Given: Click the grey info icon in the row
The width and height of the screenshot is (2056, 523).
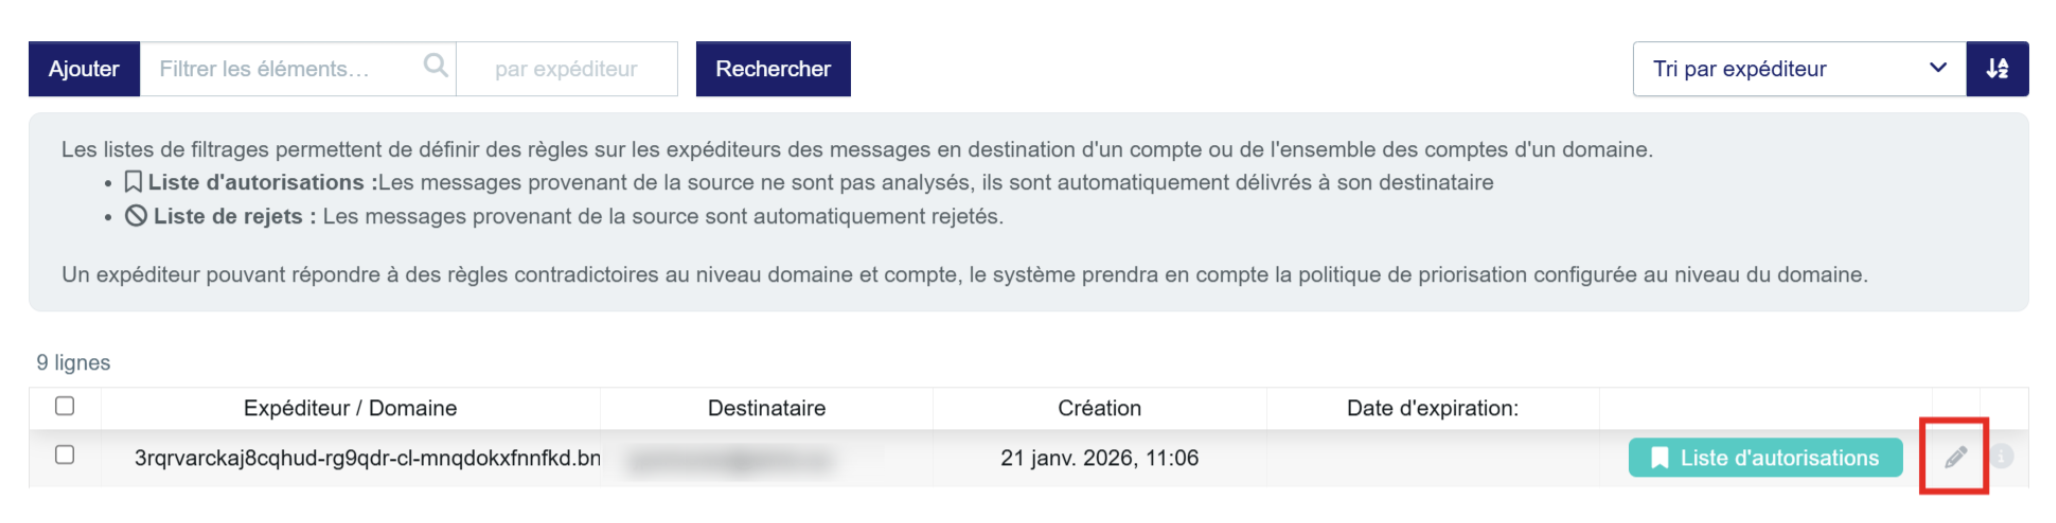Looking at the screenshot, I should coord(2002,457).
